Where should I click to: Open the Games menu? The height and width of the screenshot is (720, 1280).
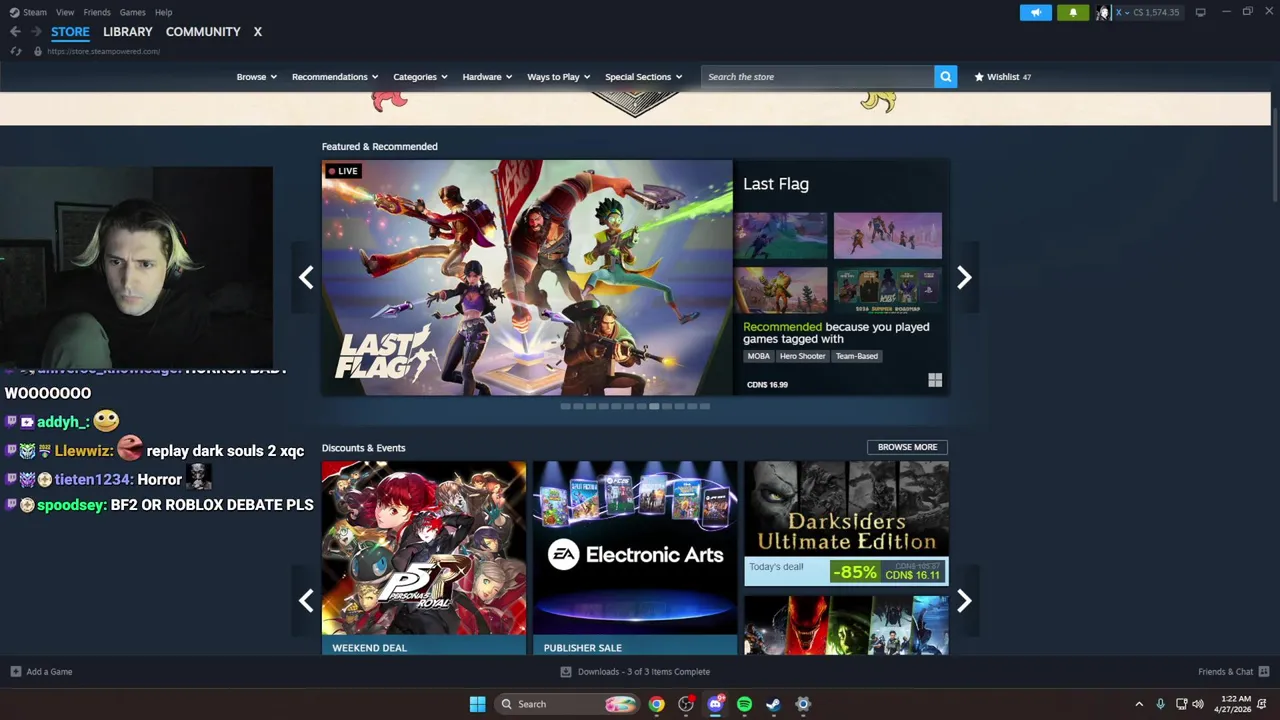point(132,12)
